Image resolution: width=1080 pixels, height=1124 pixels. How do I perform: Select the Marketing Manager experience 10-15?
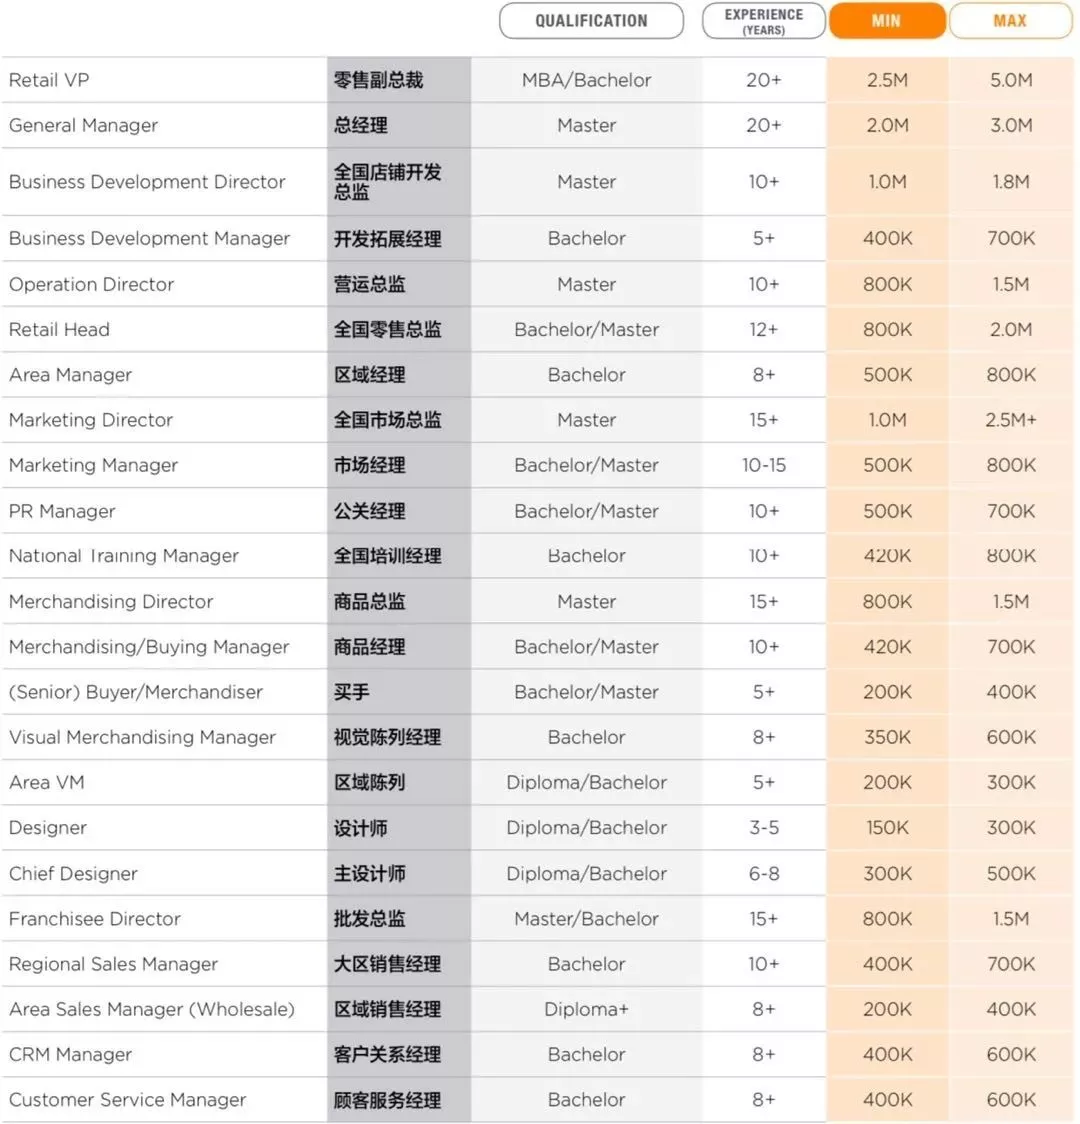(764, 465)
